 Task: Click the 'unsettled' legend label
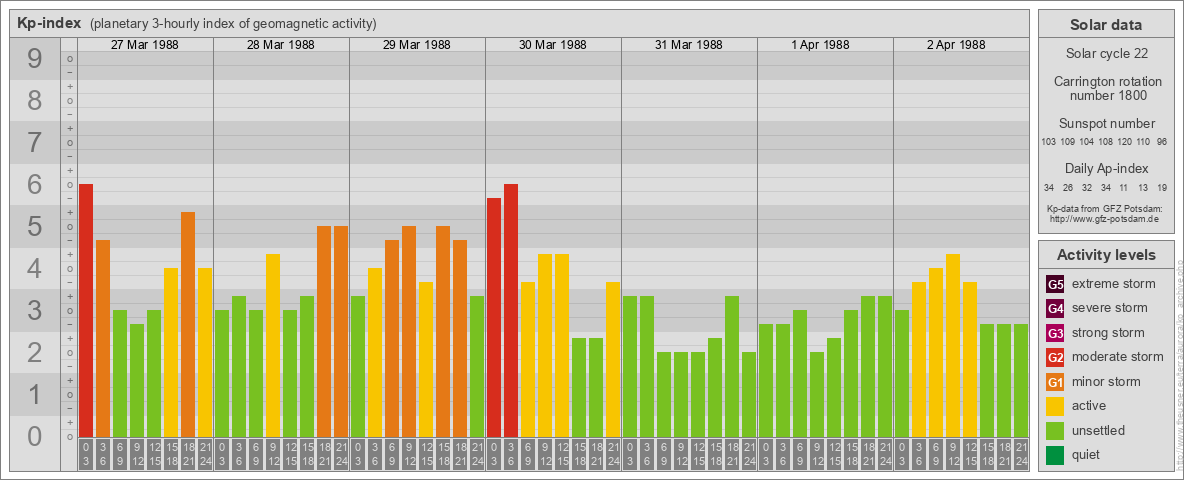point(1100,430)
